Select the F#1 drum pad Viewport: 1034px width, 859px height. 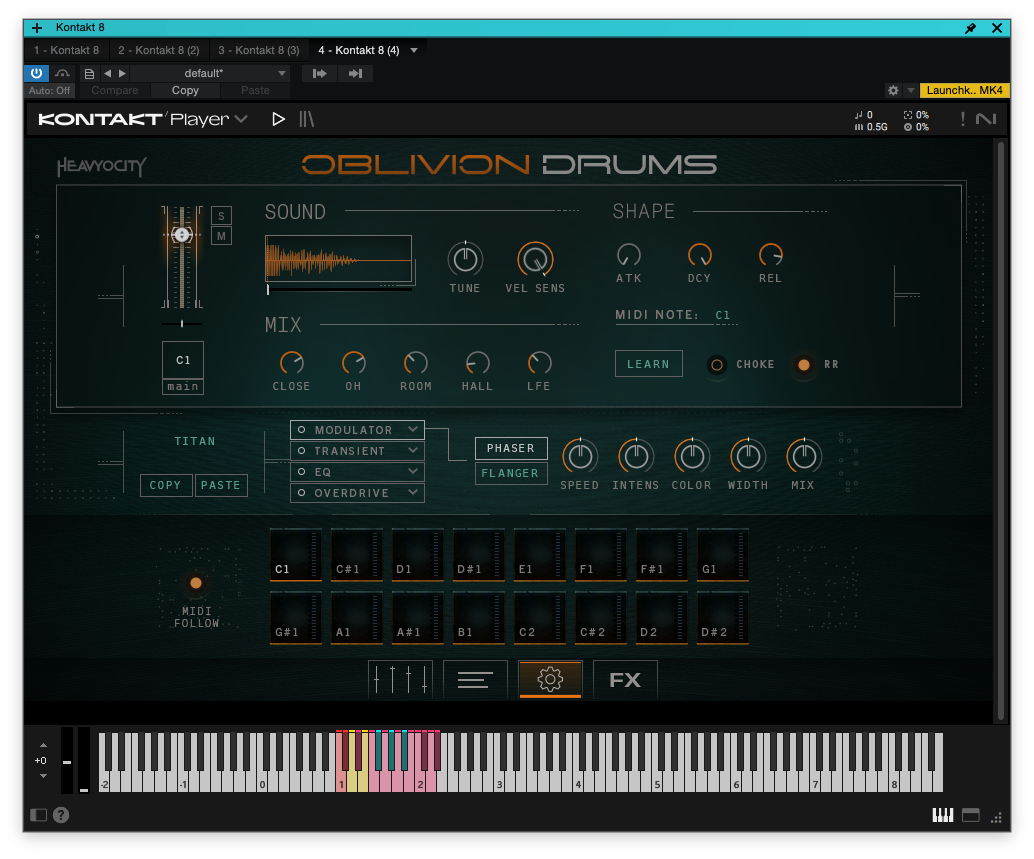[x=661, y=555]
